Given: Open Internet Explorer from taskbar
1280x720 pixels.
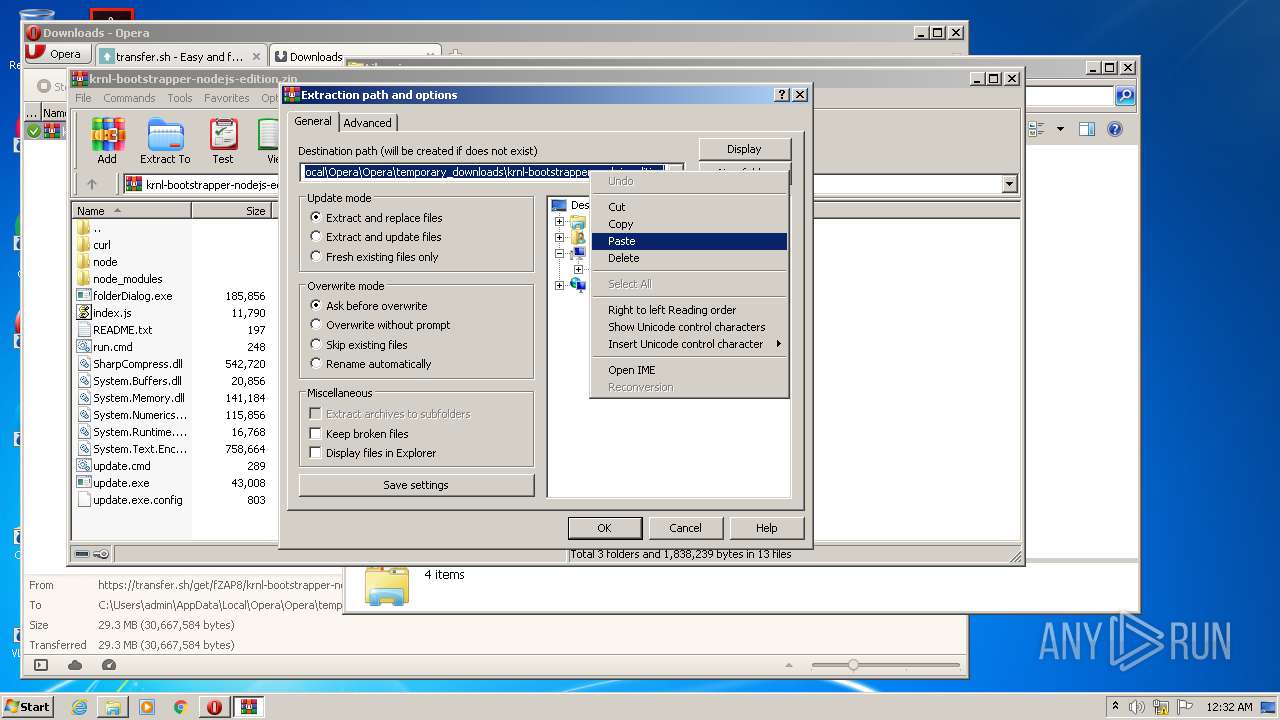Looking at the screenshot, I should tap(79, 706).
